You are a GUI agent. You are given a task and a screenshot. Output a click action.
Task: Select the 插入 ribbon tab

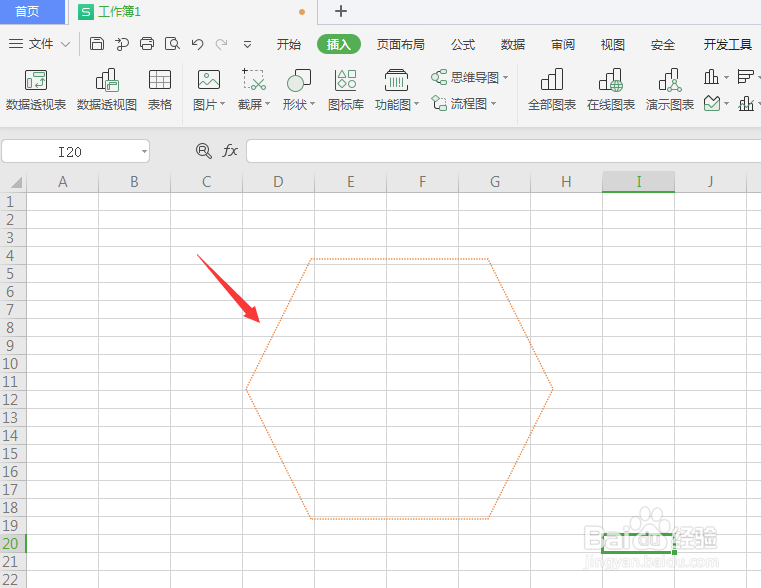point(339,45)
